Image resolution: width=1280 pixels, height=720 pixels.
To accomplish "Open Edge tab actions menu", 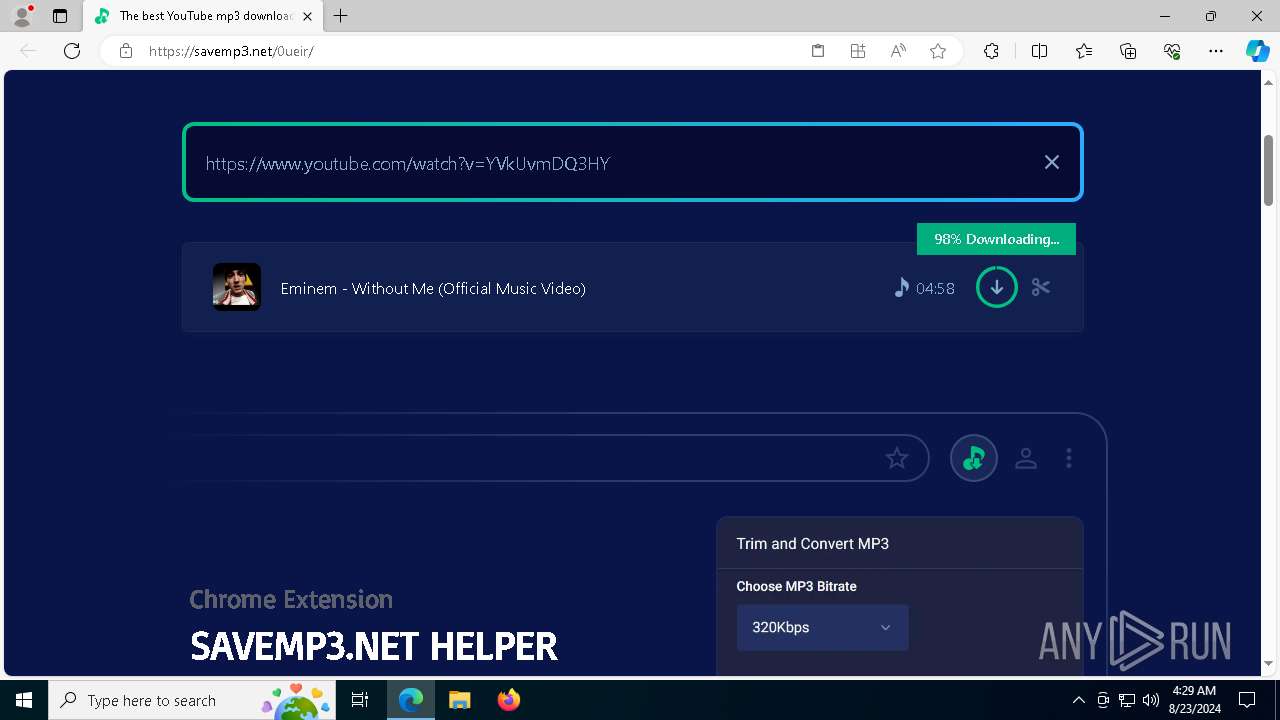I will pyautogui.click(x=60, y=16).
